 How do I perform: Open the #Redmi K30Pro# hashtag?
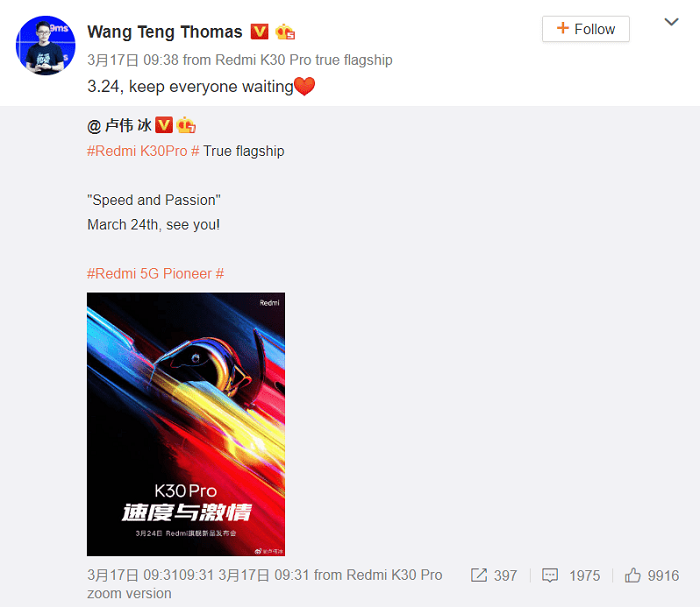point(143,151)
